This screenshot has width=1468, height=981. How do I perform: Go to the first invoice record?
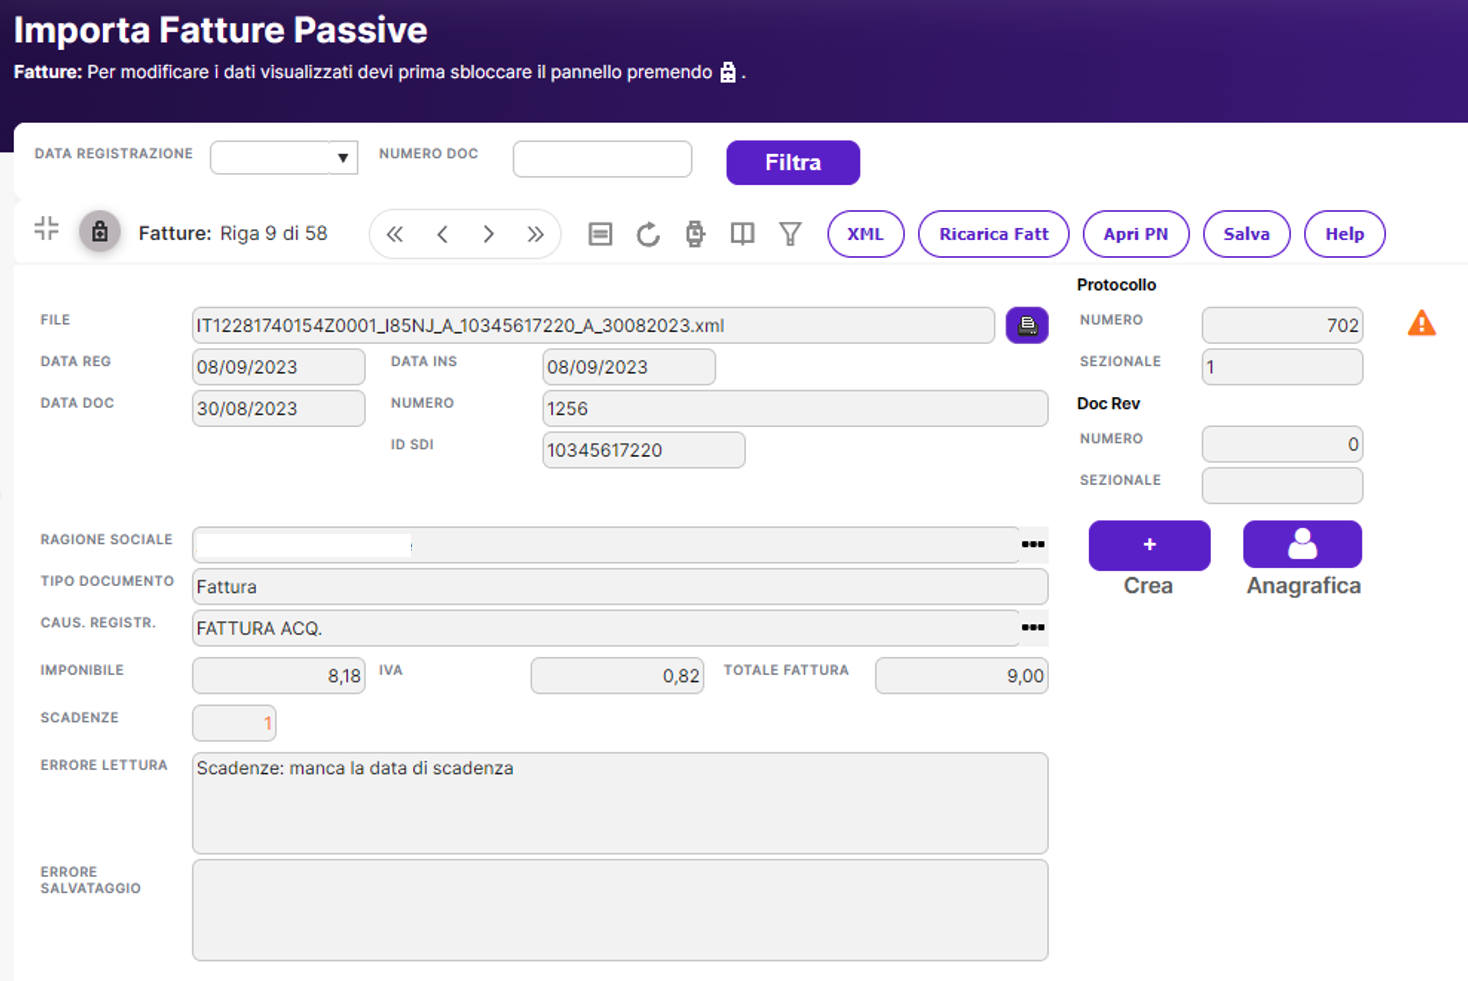pos(395,234)
